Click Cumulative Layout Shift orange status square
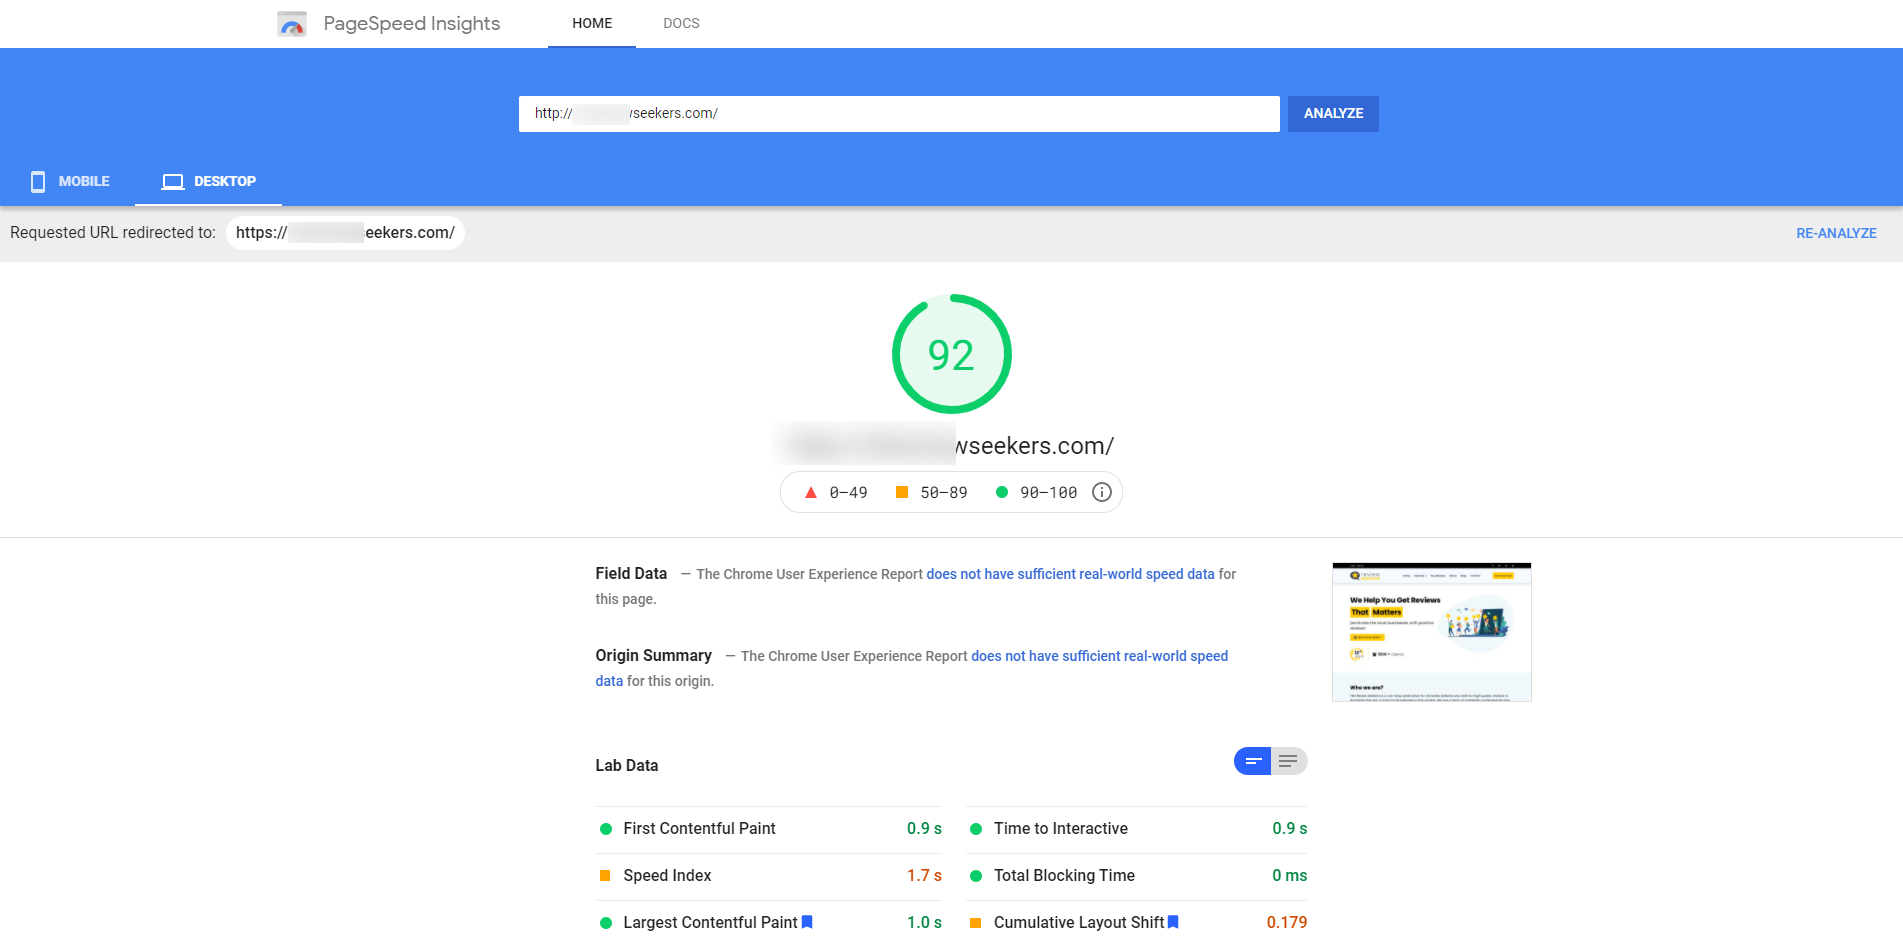 pos(975,923)
